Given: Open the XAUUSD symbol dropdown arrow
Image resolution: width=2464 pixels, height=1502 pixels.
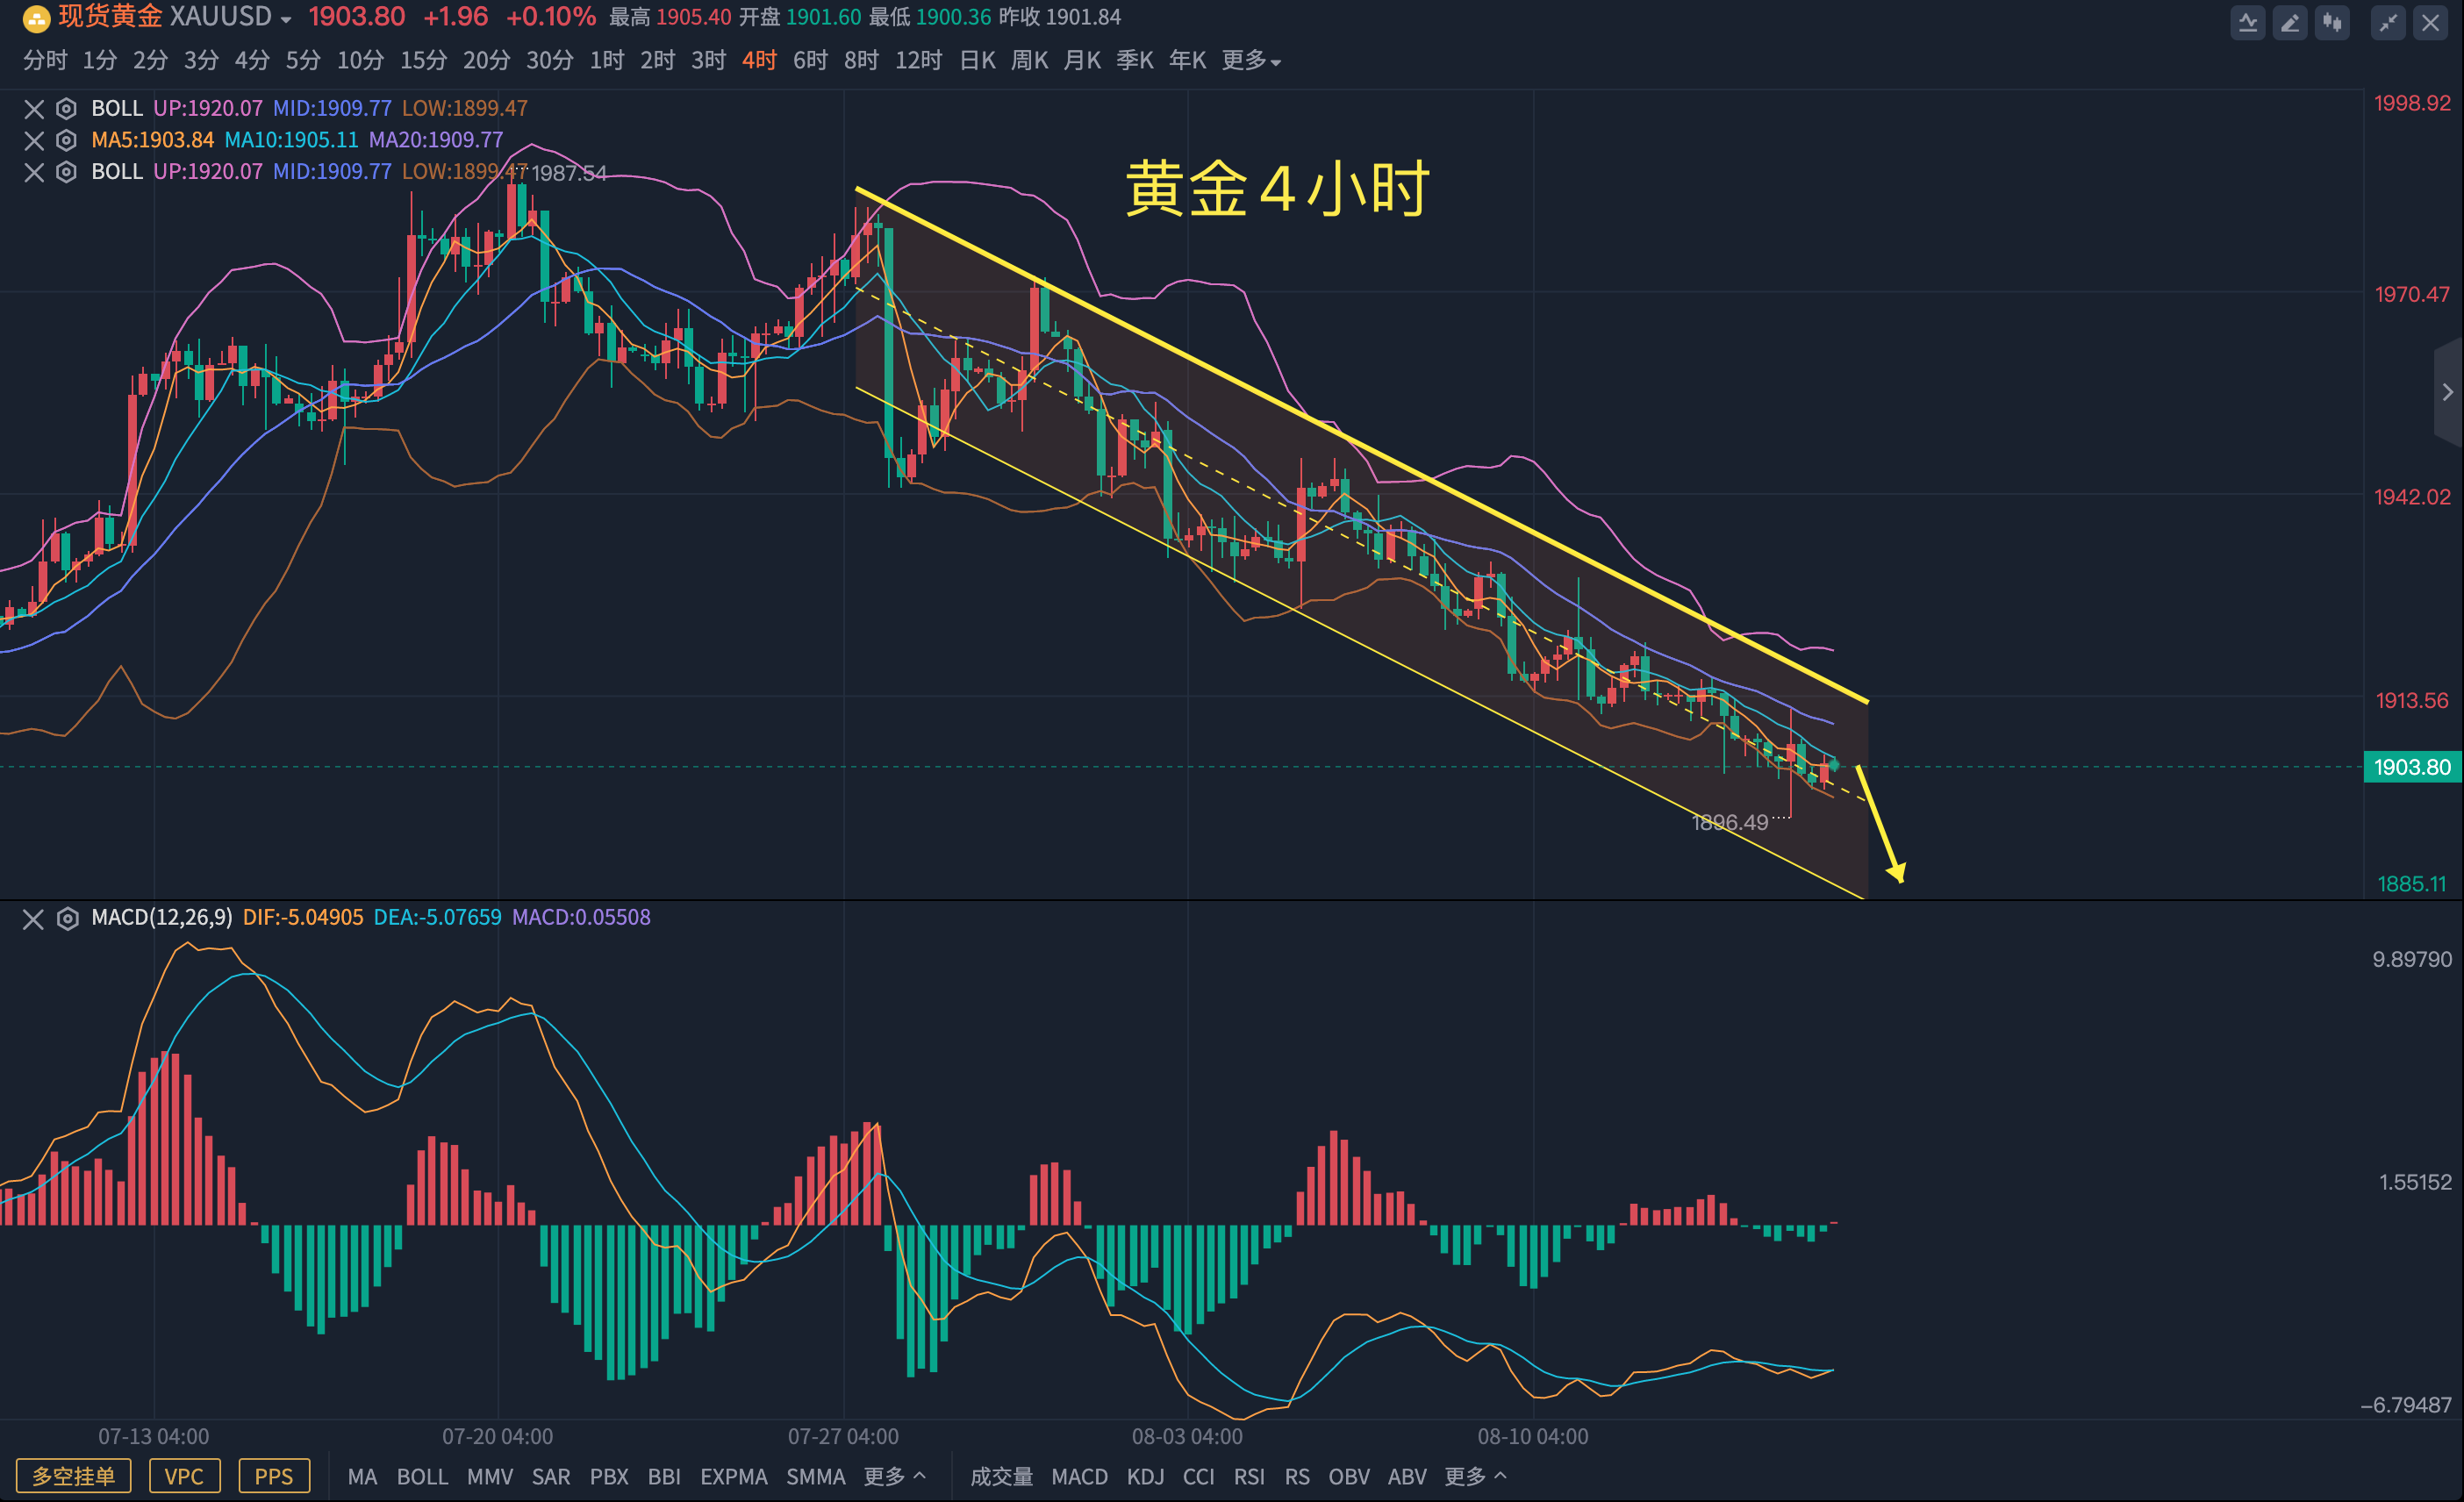Looking at the screenshot, I should (x=286, y=20).
